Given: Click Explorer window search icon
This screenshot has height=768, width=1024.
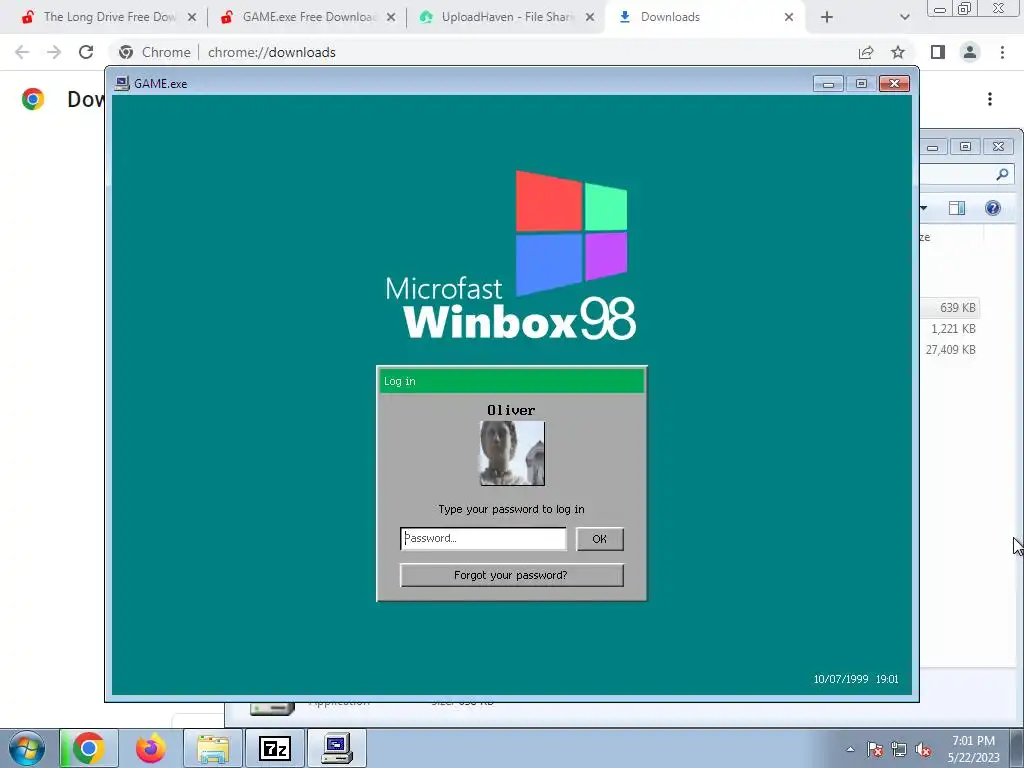Looking at the screenshot, I should (x=1002, y=174).
